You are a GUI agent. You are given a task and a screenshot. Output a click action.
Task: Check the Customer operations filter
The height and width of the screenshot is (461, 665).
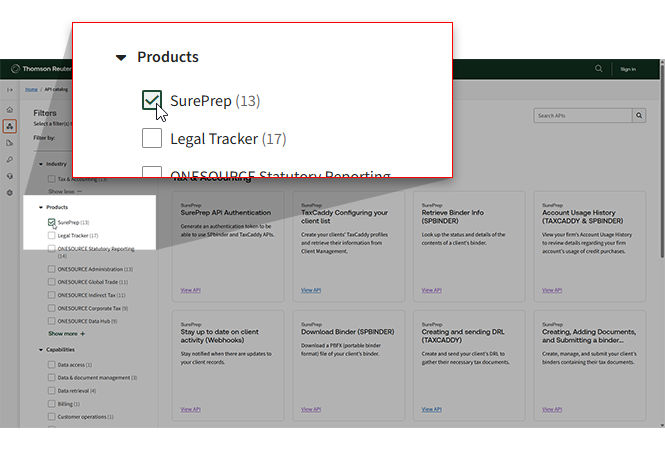[51, 417]
